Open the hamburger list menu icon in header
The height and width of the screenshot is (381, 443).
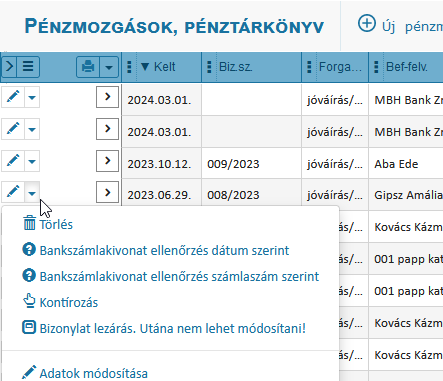click(28, 67)
